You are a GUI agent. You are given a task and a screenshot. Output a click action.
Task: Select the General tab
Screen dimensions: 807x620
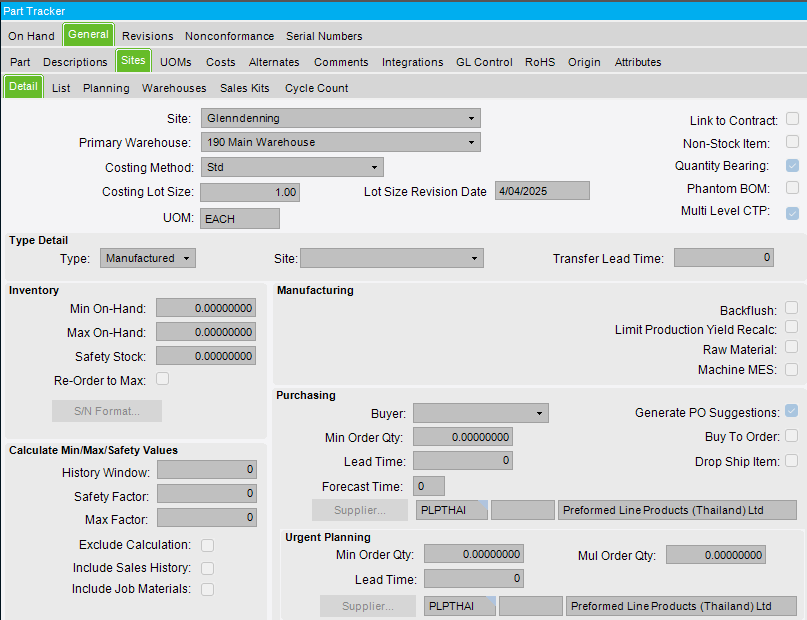tap(89, 34)
